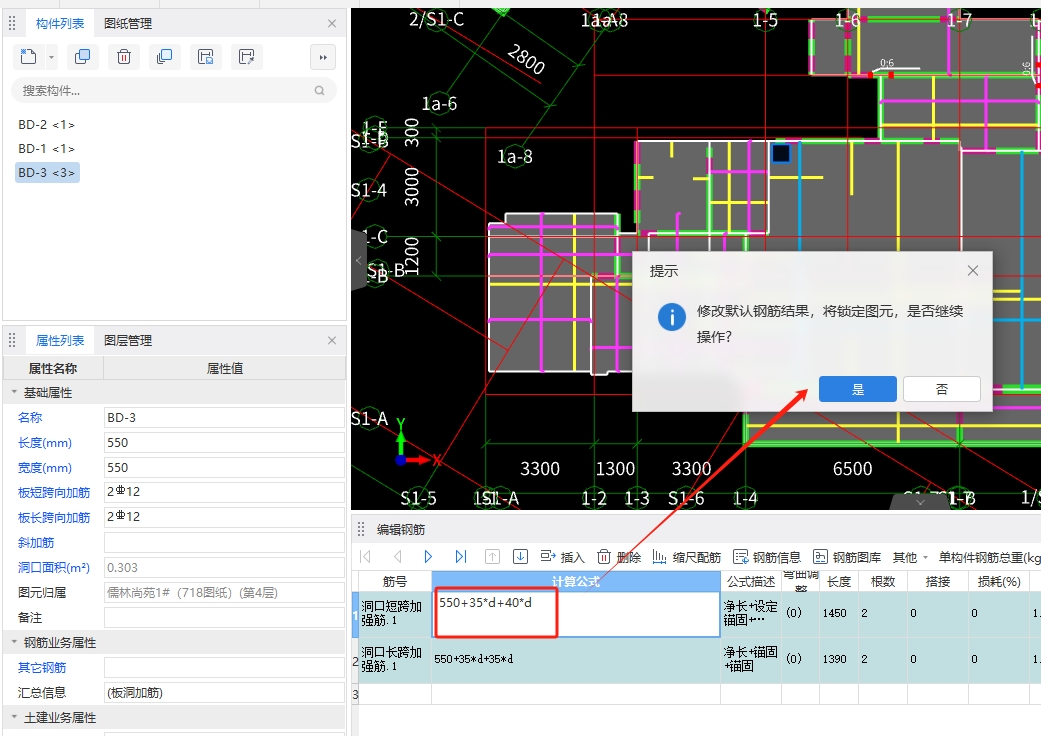Click the search magnifier icon
Screen dimensions: 1041x736
click(319, 90)
